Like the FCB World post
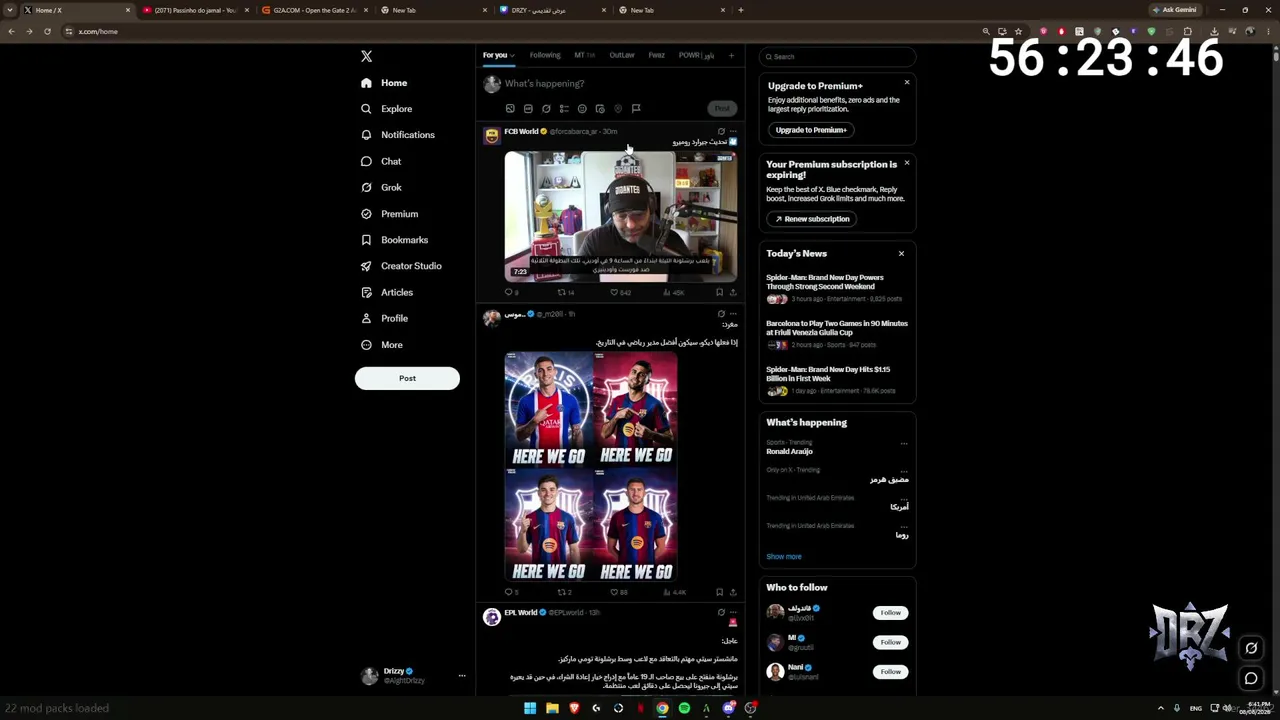1280x720 pixels. tap(620, 293)
